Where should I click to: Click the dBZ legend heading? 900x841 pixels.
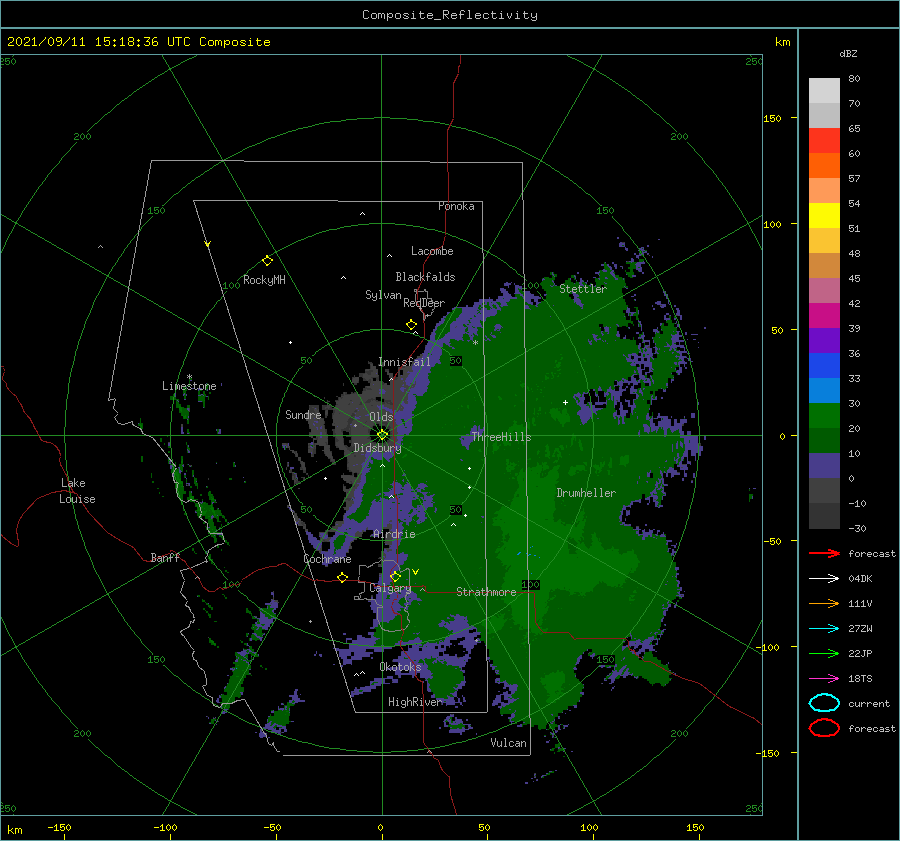[848, 53]
